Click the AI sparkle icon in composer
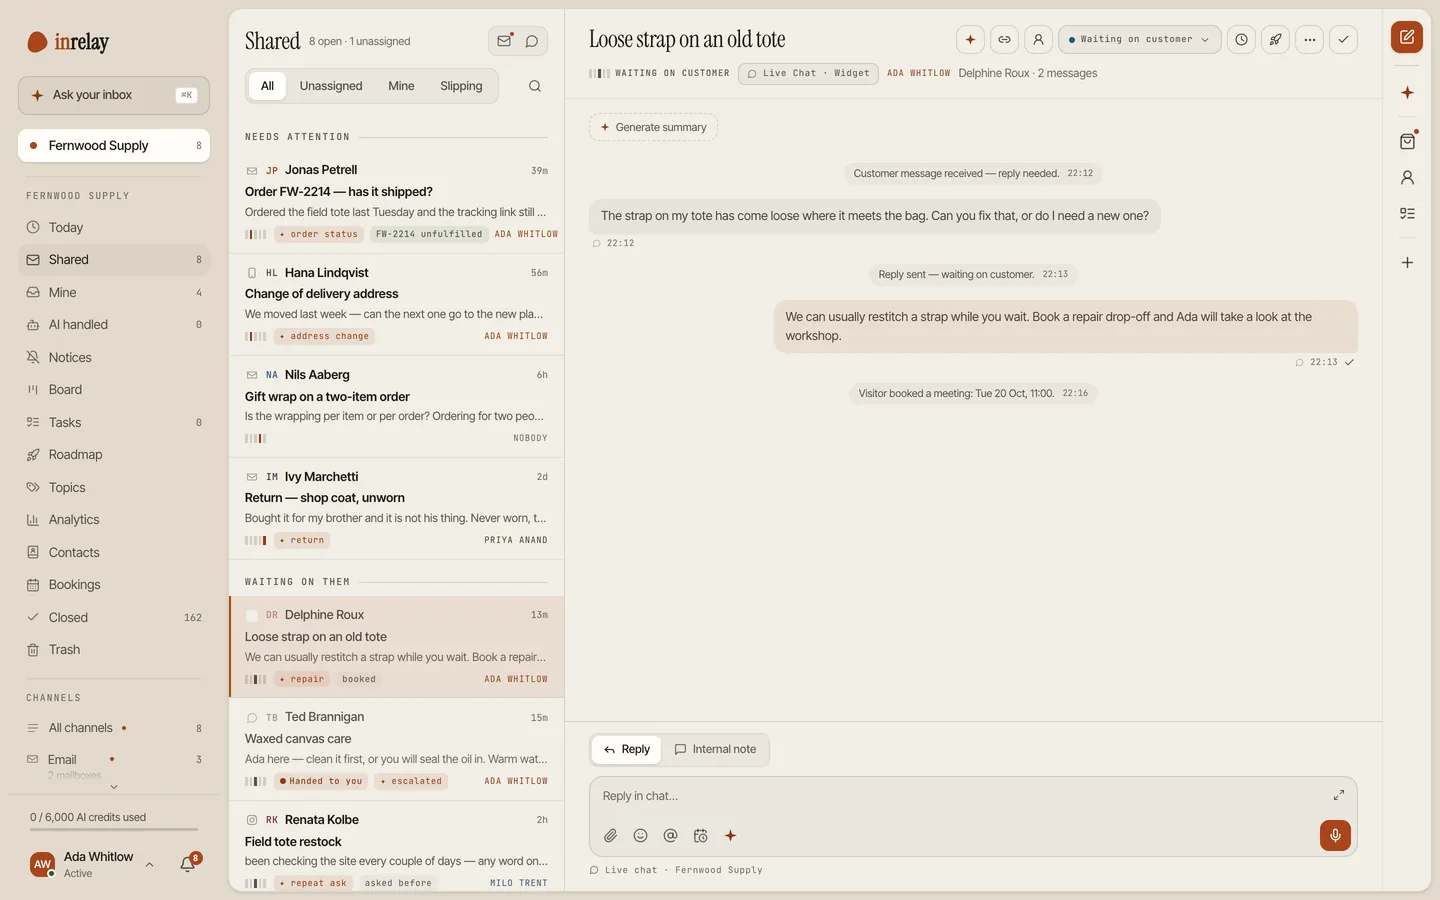The image size is (1440, 900). click(x=730, y=836)
